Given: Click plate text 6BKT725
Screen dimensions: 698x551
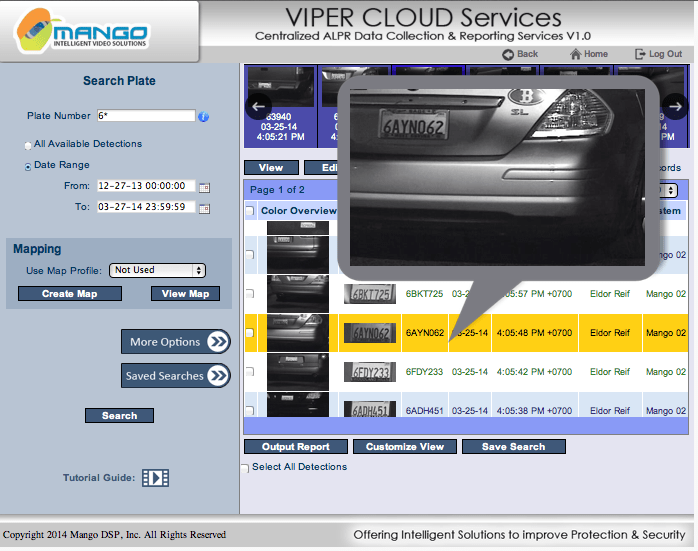Looking at the screenshot, I should point(424,294).
